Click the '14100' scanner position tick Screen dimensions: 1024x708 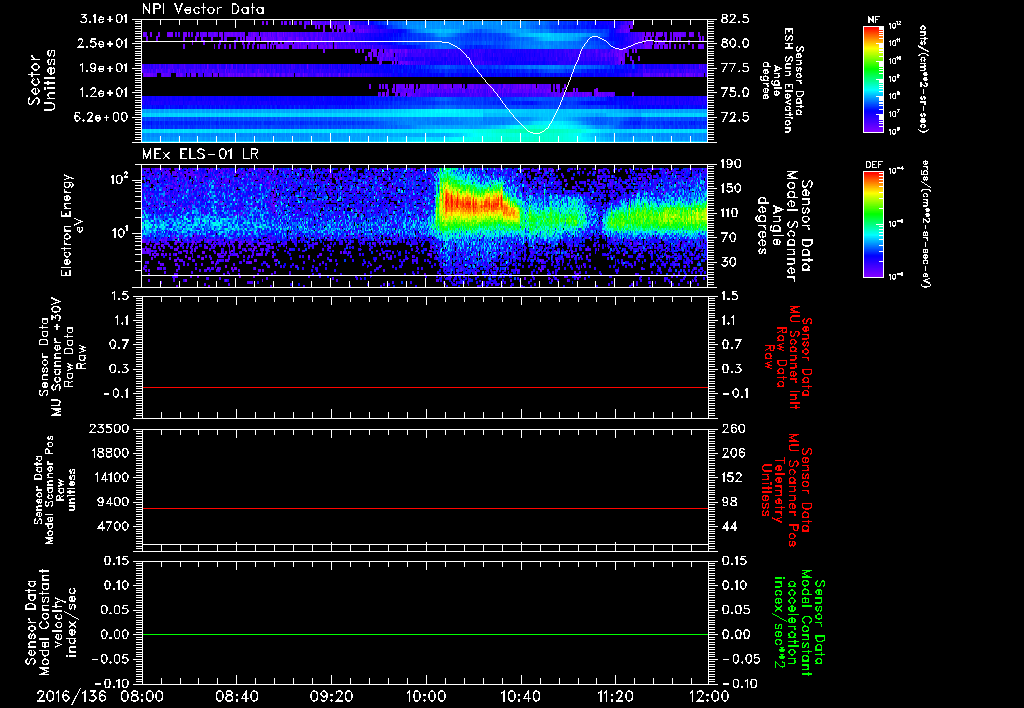tap(109, 477)
